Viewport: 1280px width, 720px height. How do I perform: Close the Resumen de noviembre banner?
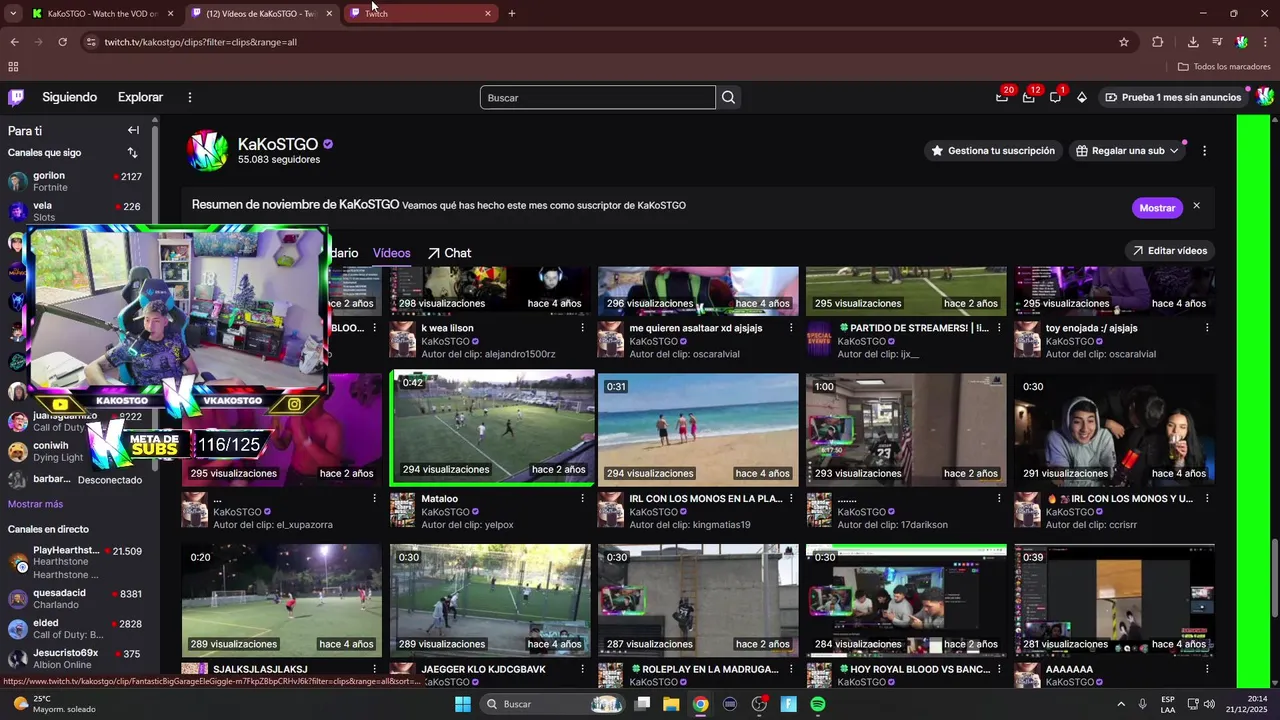pyautogui.click(x=1196, y=206)
